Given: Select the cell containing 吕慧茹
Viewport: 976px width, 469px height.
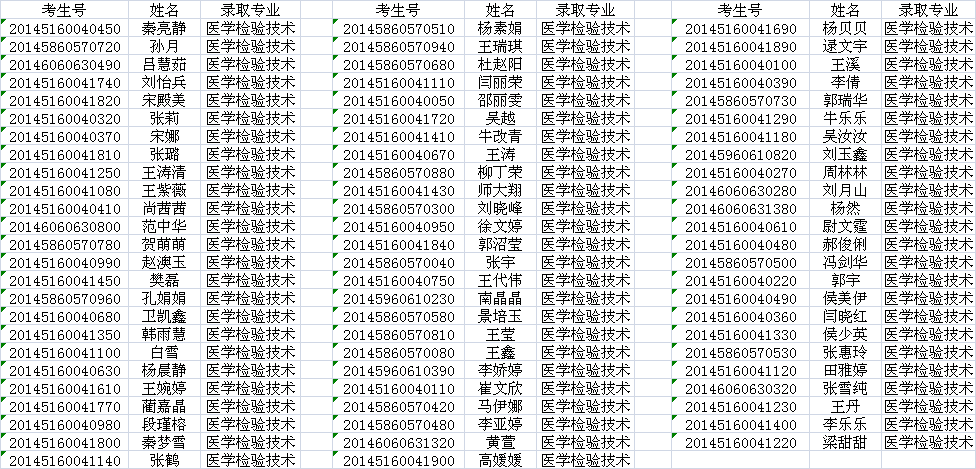Looking at the screenshot, I should pos(165,65).
